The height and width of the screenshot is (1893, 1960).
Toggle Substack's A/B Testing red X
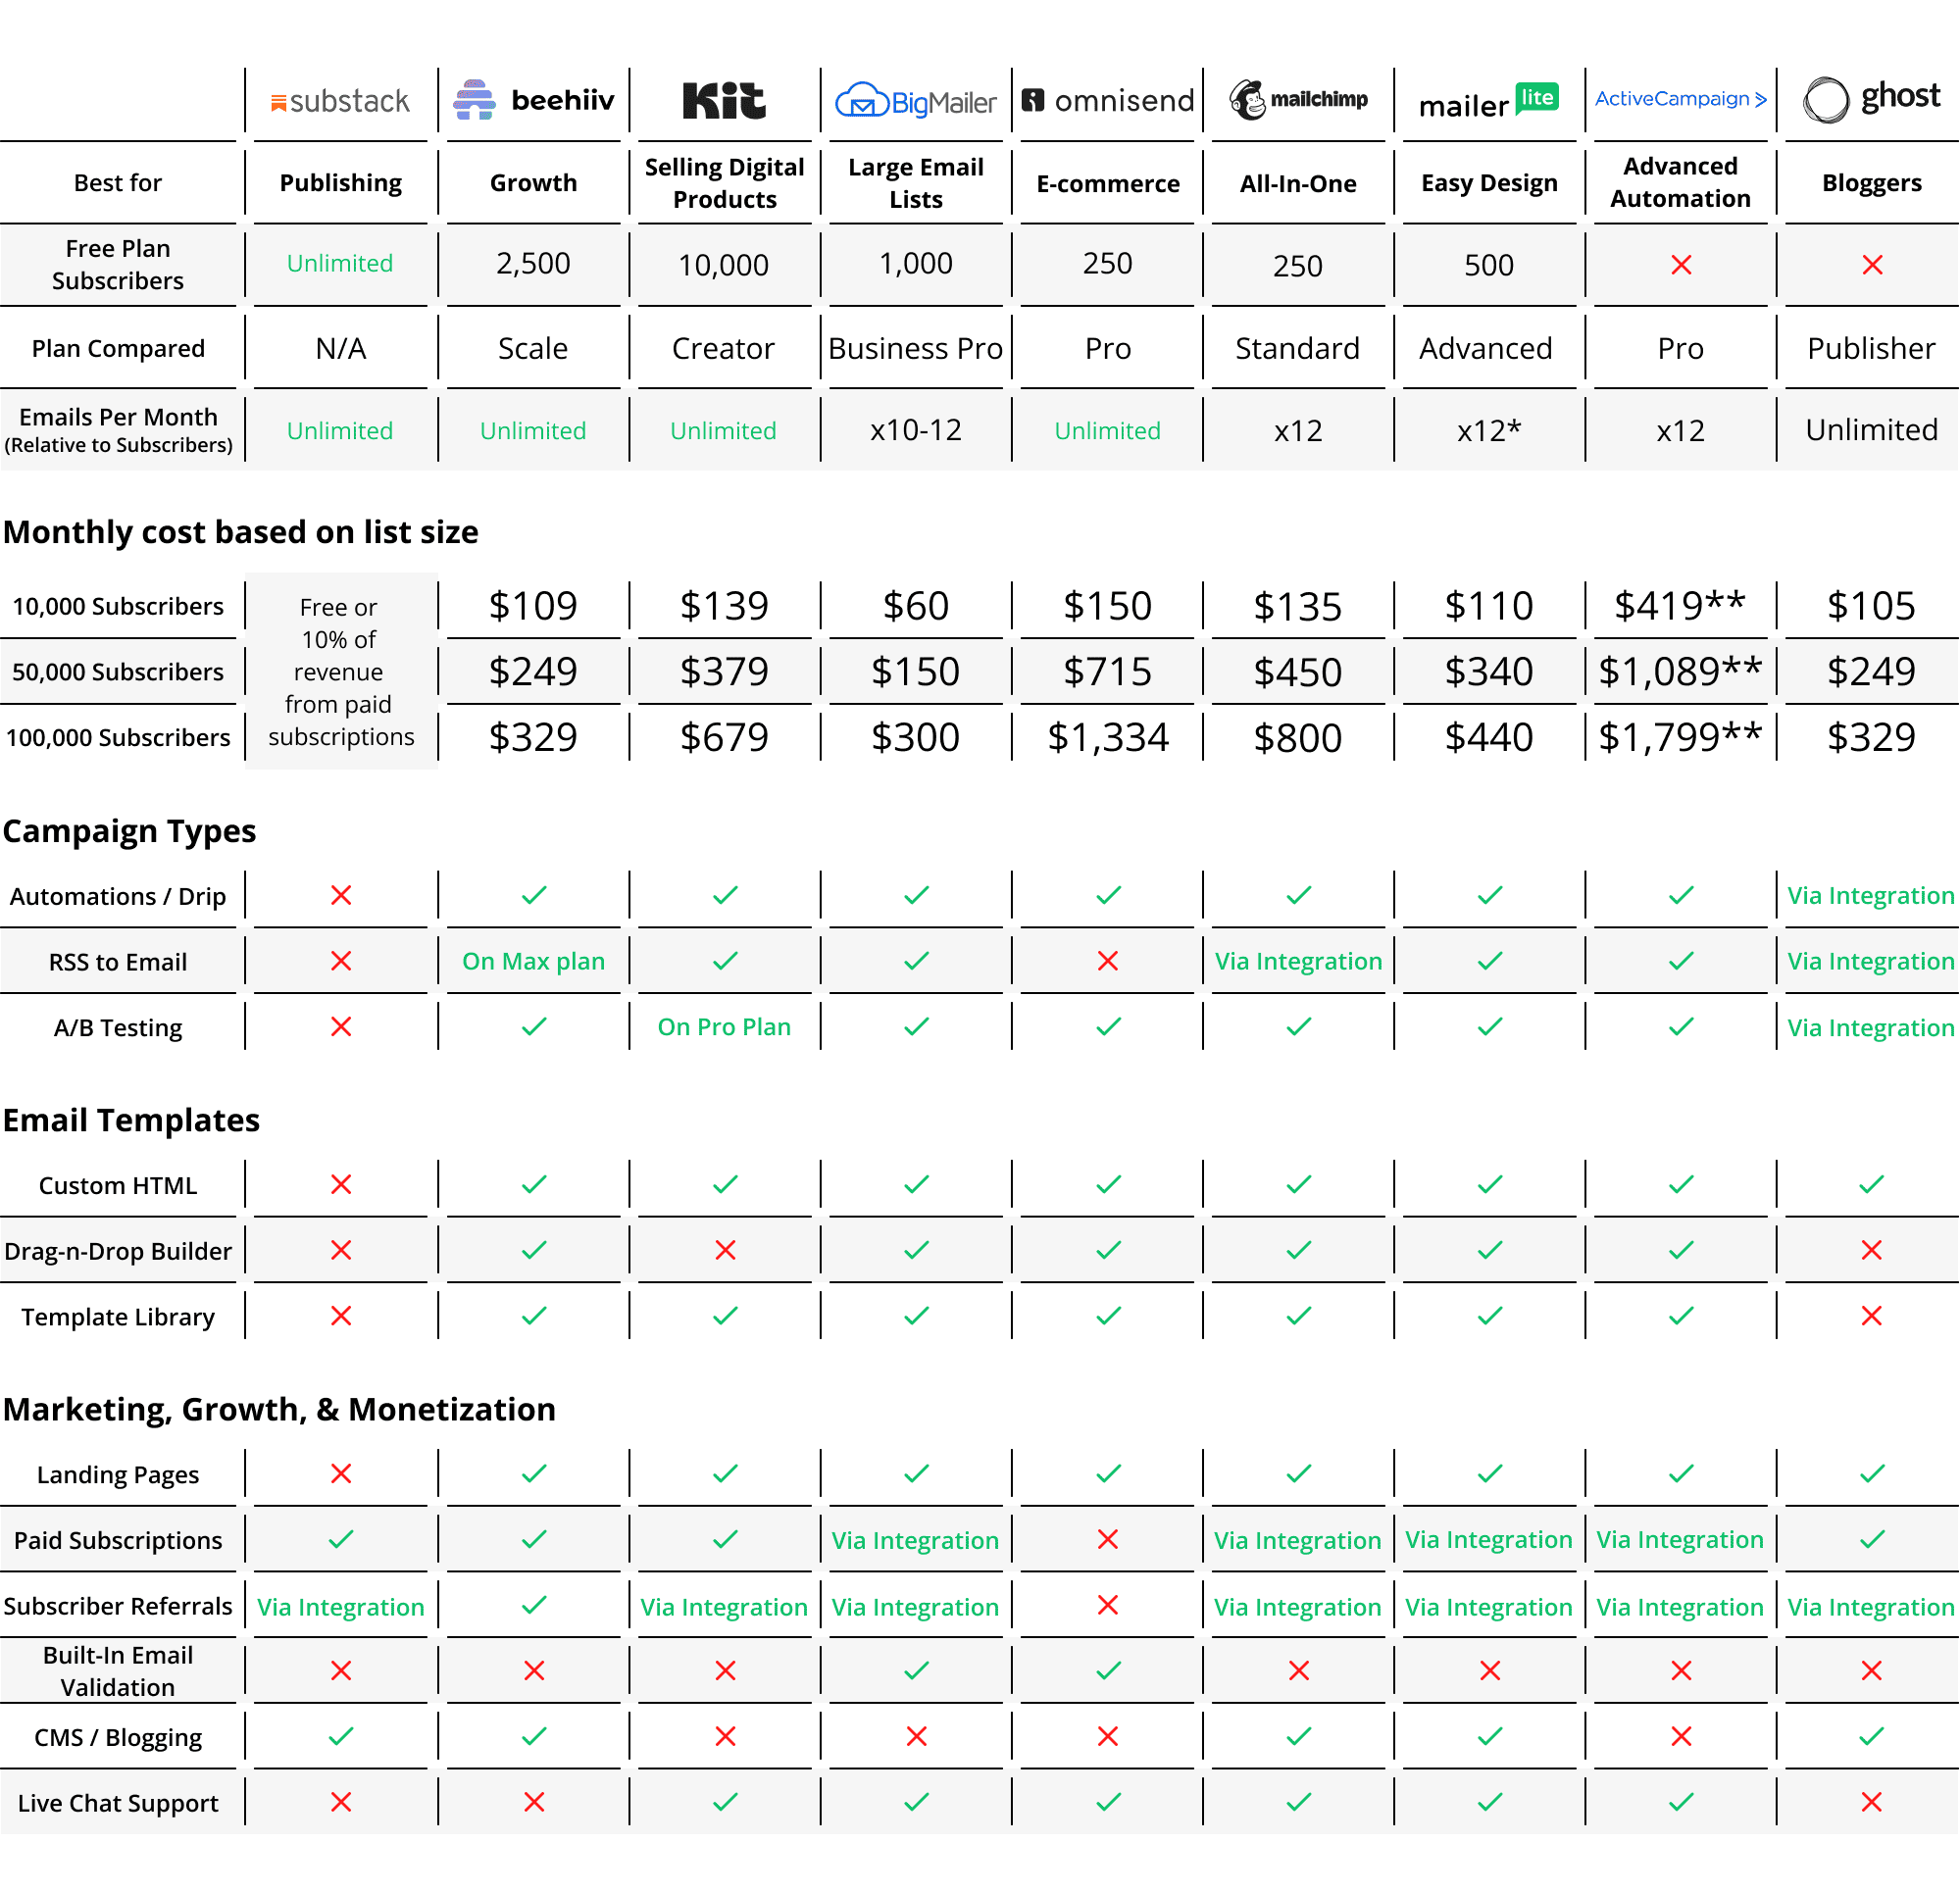click(340, 1026)
